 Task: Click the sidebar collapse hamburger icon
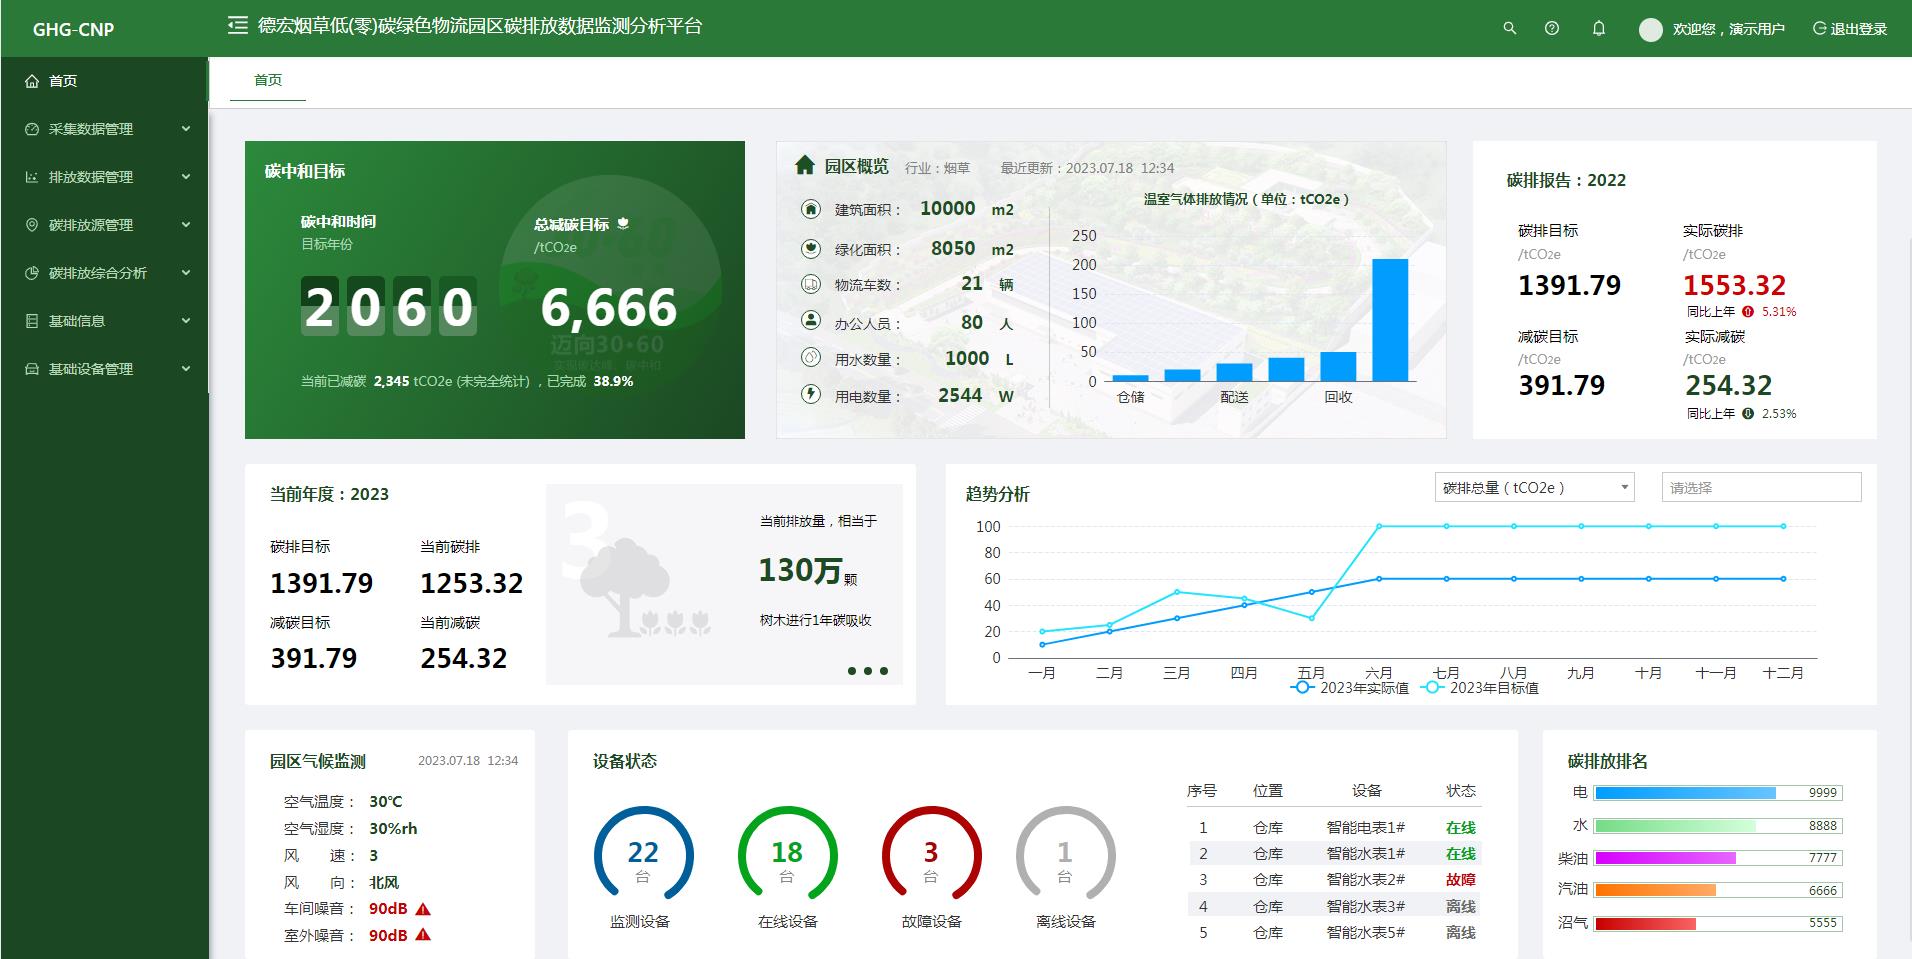237,27
